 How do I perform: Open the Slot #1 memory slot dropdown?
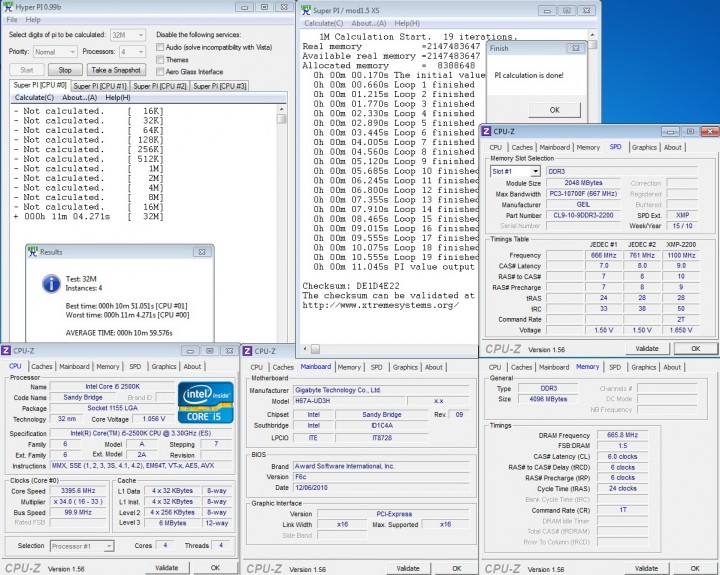[535, 171]
